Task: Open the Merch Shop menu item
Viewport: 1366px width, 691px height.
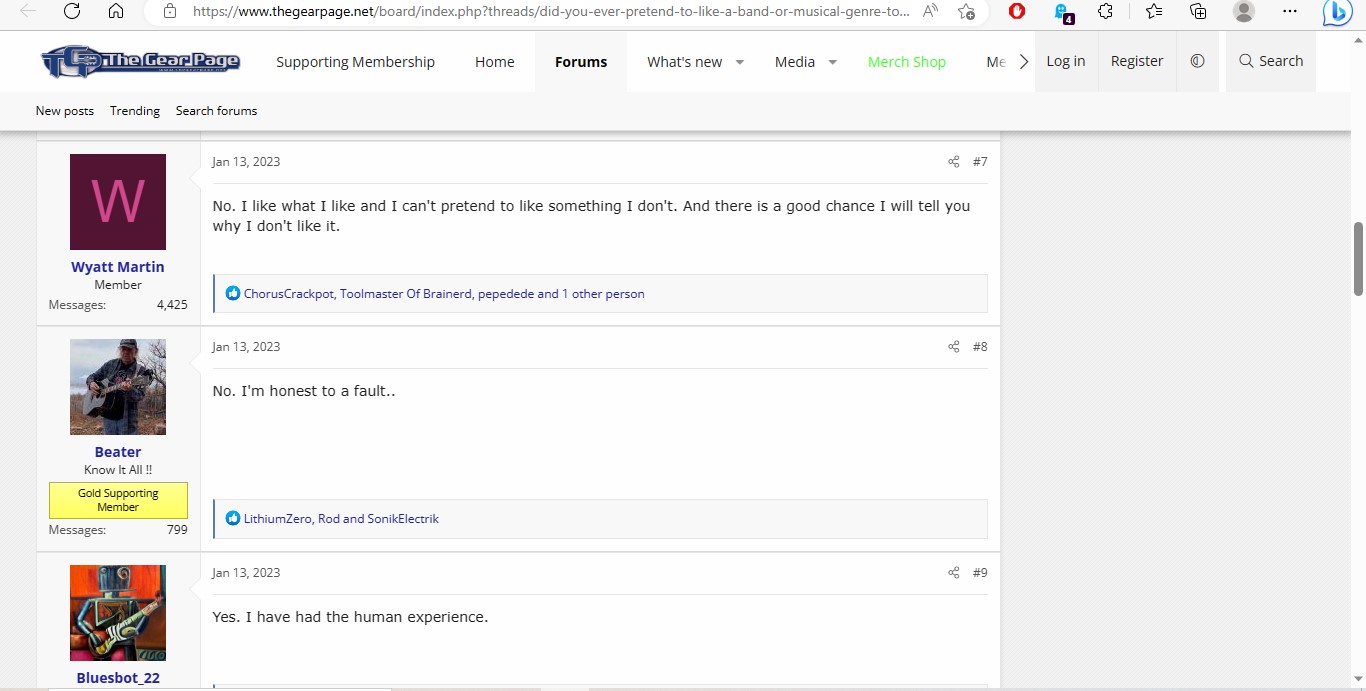Action: coord(906,62)
